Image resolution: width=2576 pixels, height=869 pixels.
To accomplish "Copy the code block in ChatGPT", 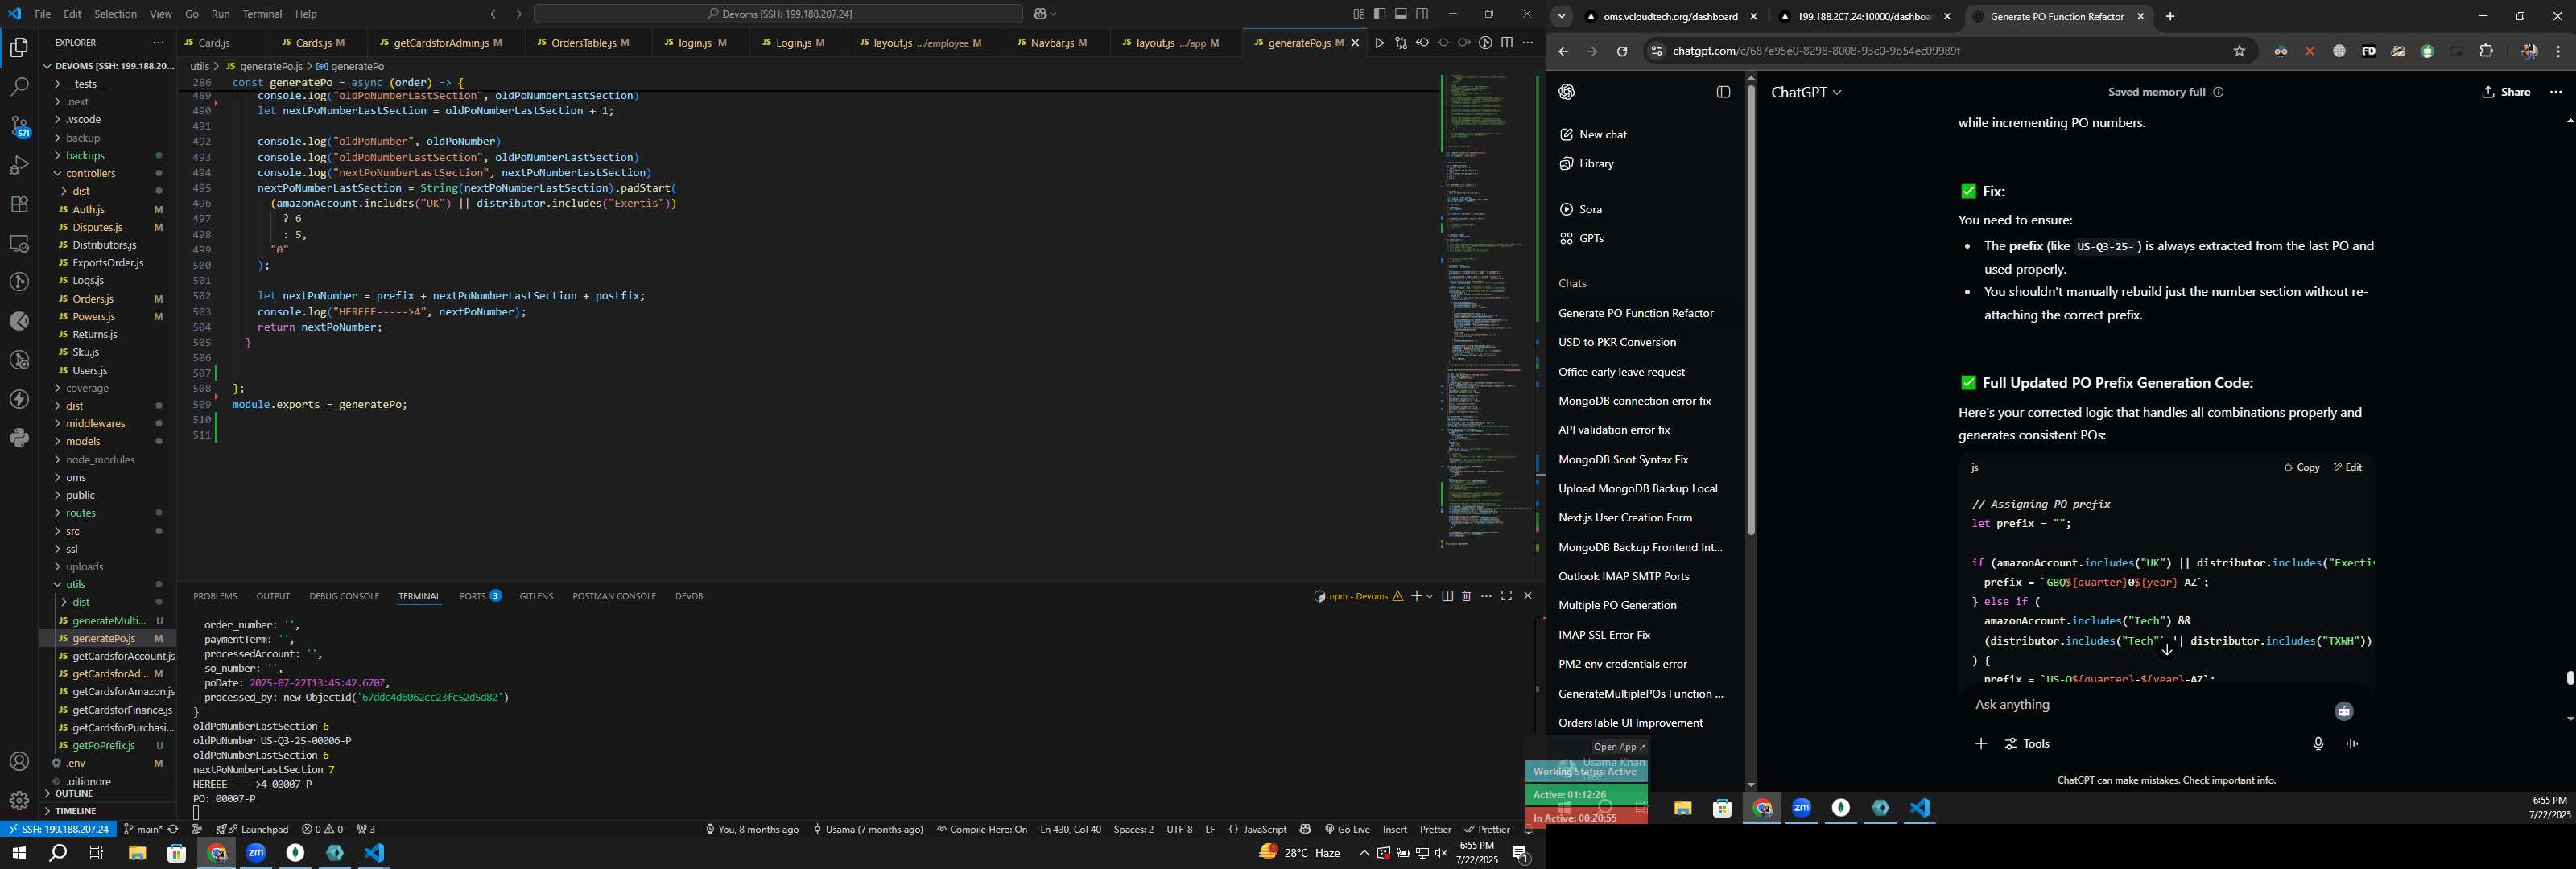I will (2302, 467).
